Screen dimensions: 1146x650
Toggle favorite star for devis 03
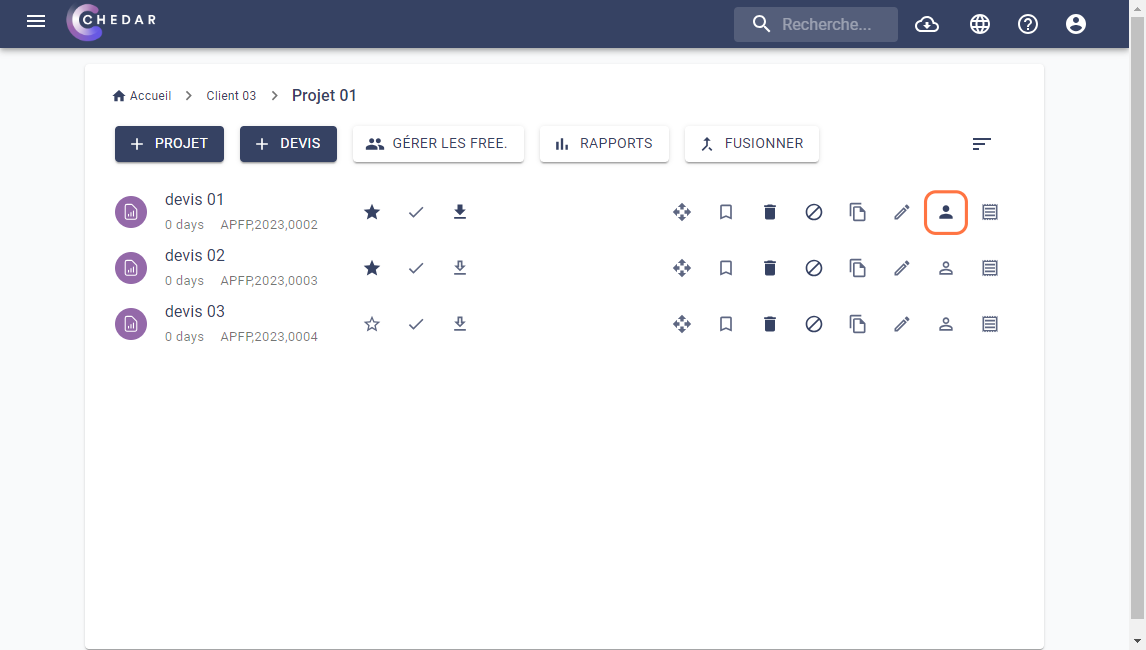pyautogui.click(x=372, y=324)
